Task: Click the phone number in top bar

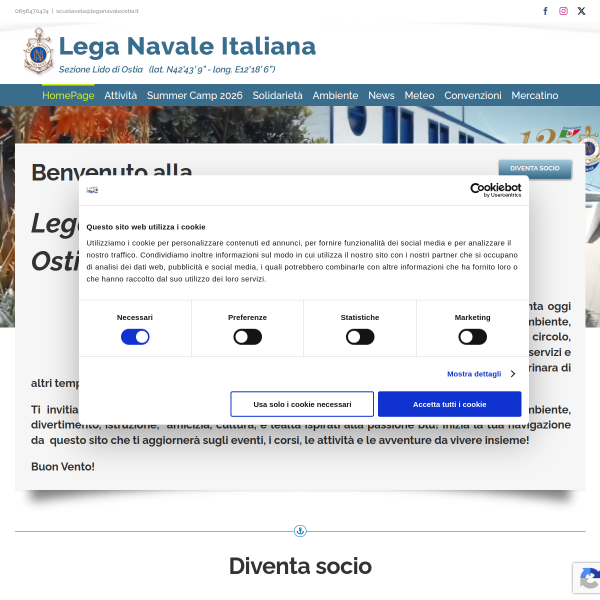Action: pos(32,11)
